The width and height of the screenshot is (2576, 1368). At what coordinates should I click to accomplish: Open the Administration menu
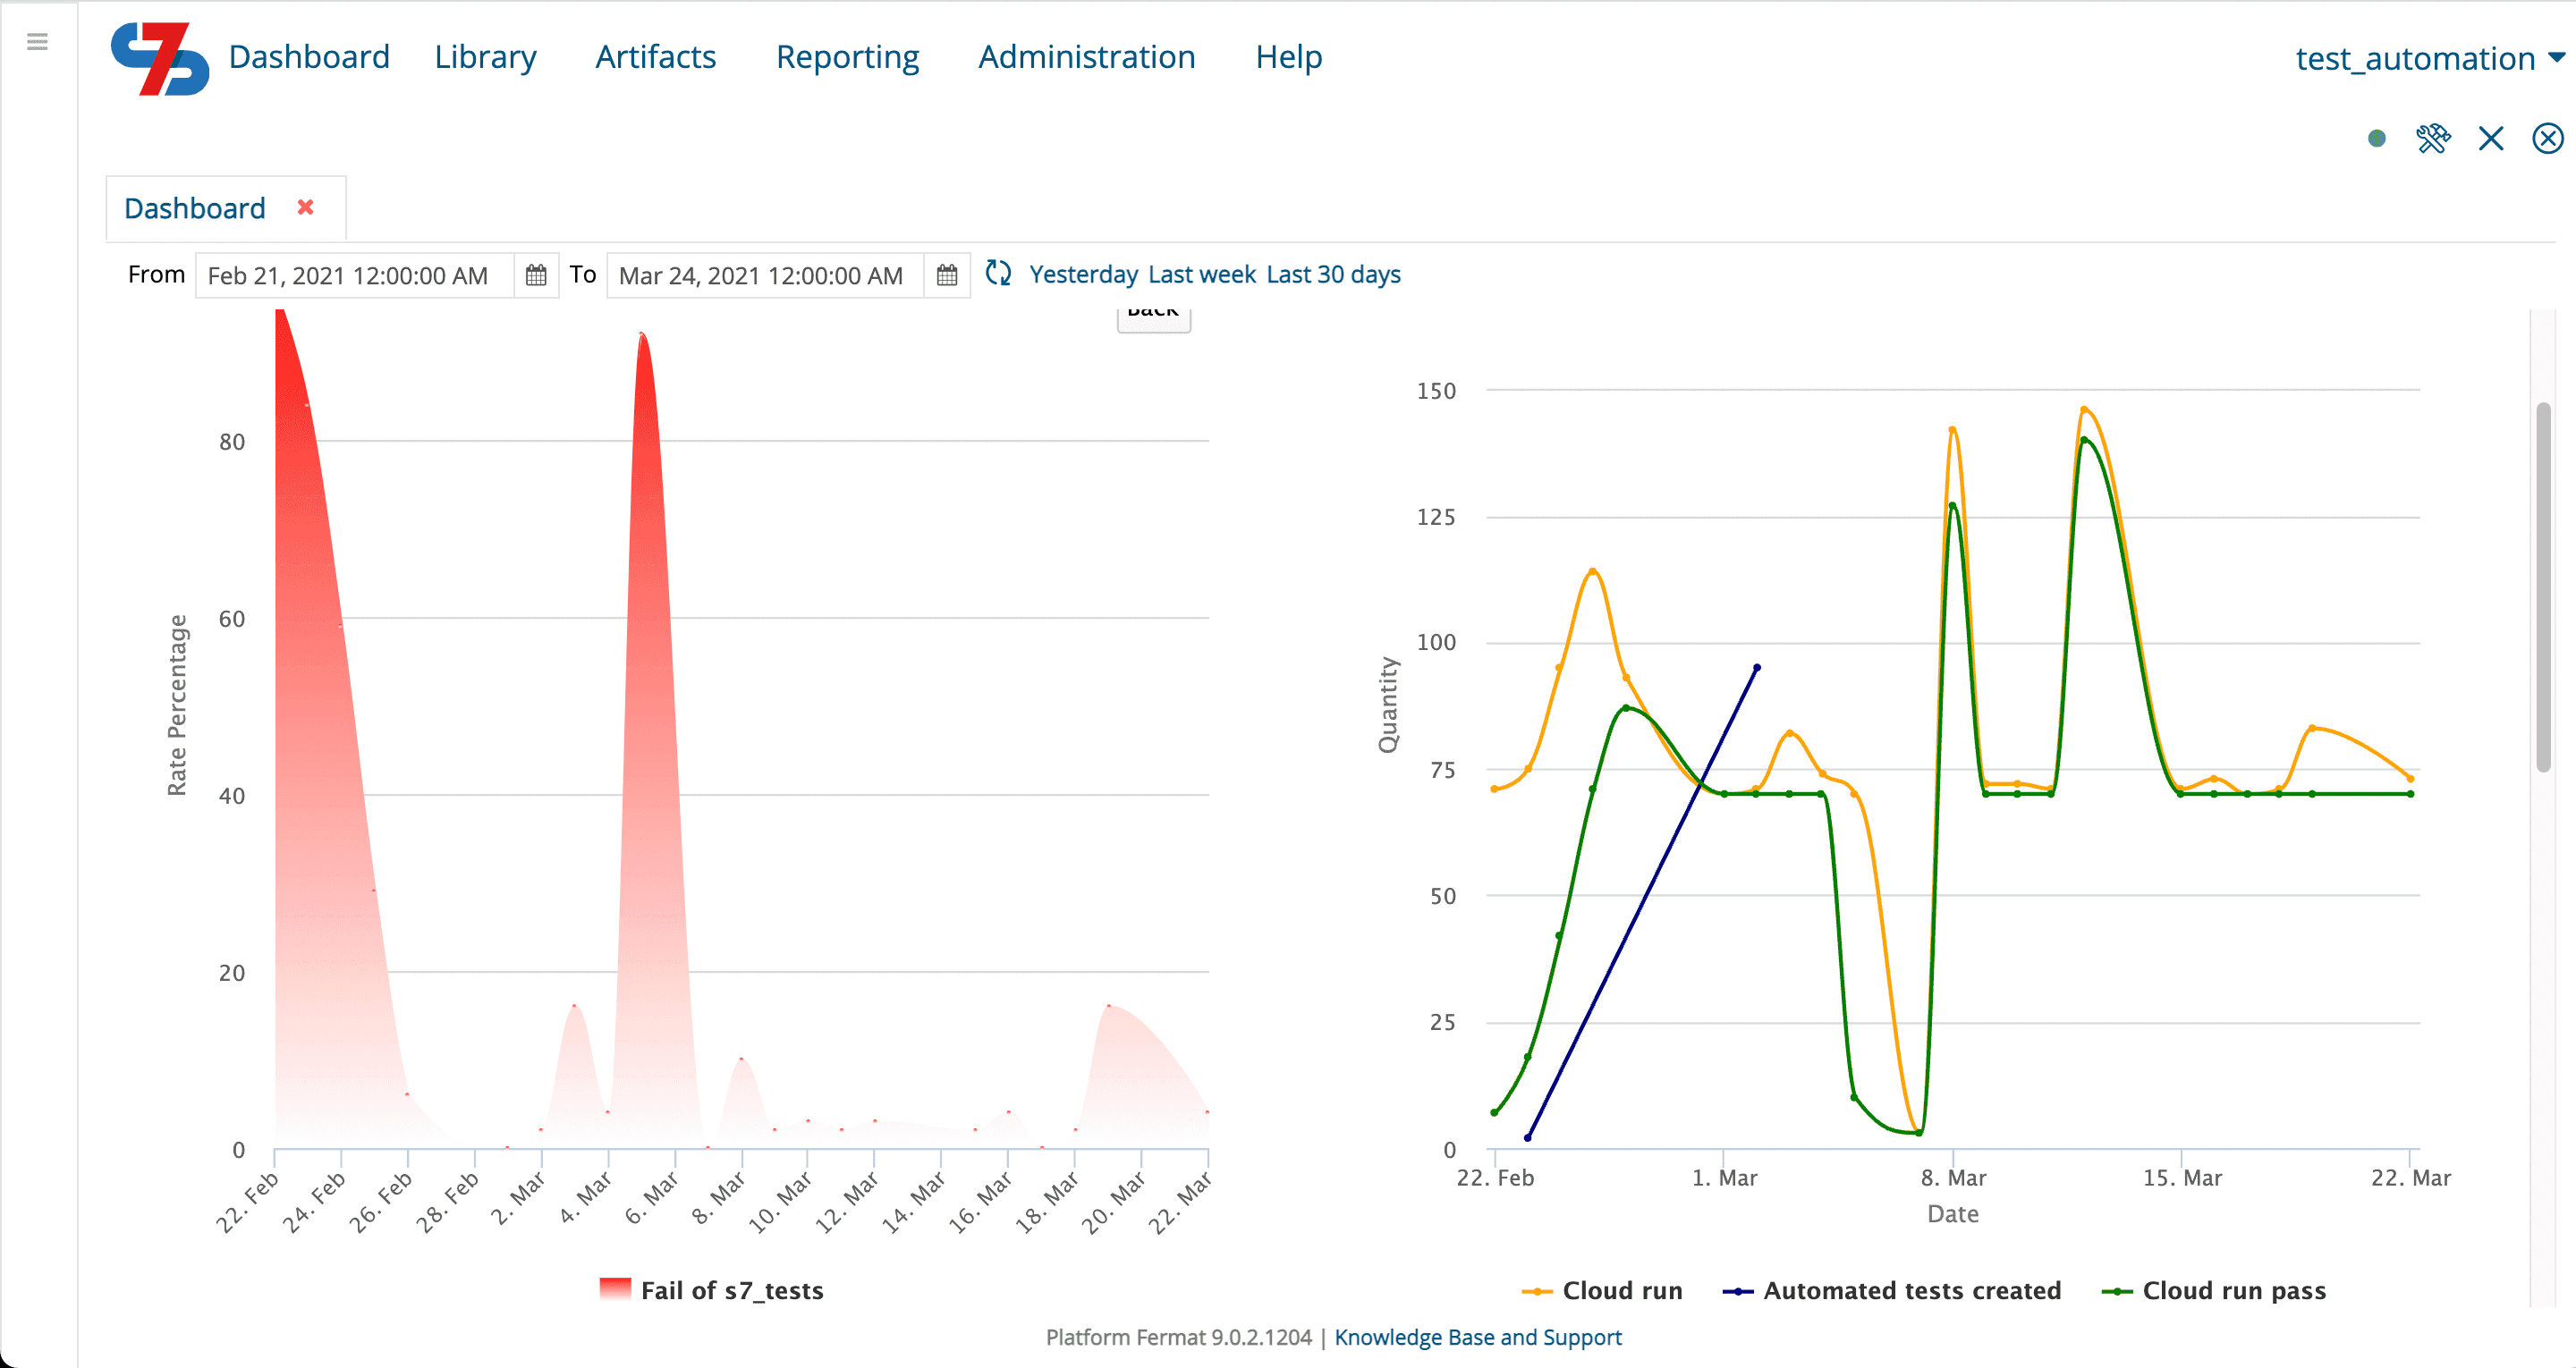[x=1086, y=57]
